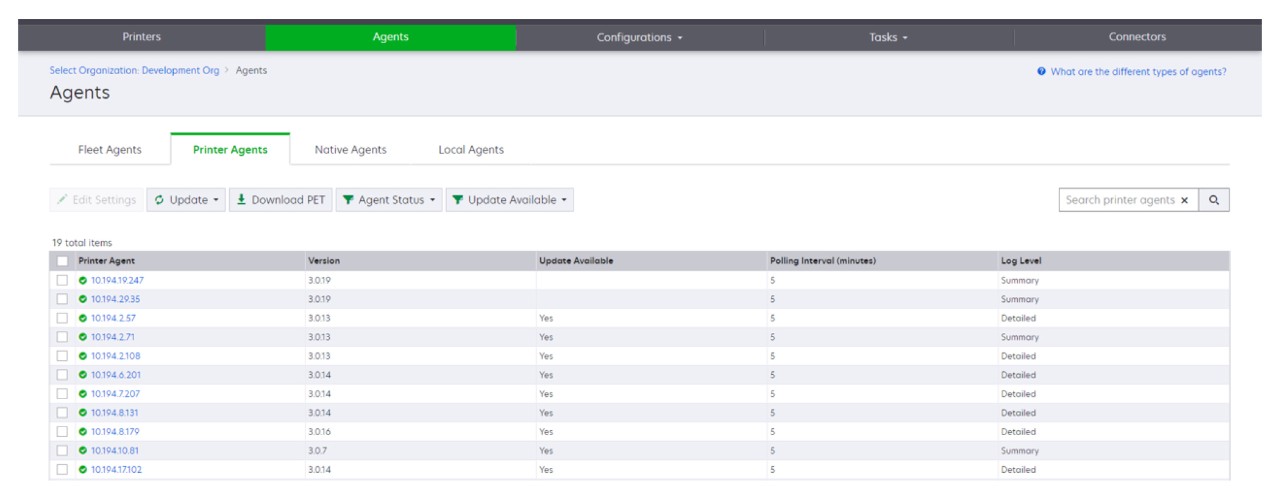Click the help question mark icon
The image size is (1280, 502).
pyautogui.click(x=1042, y=72)
